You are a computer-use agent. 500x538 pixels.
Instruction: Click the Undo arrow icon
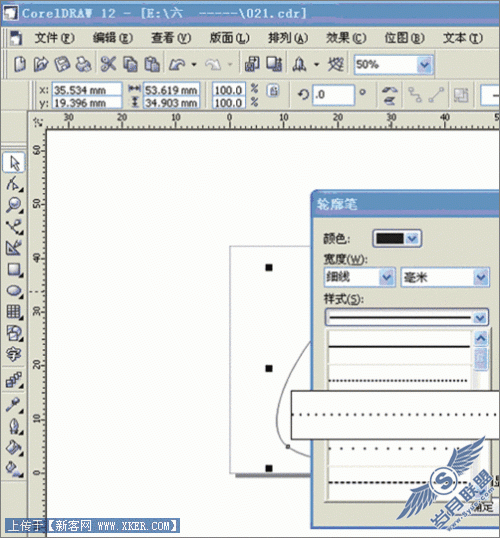click(177, 64)
